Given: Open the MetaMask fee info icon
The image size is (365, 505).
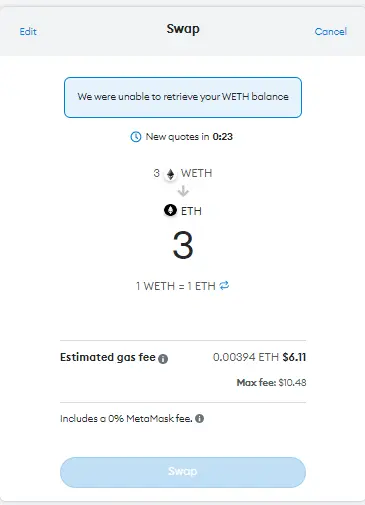Looking at the screenshot, I should 199,419.
